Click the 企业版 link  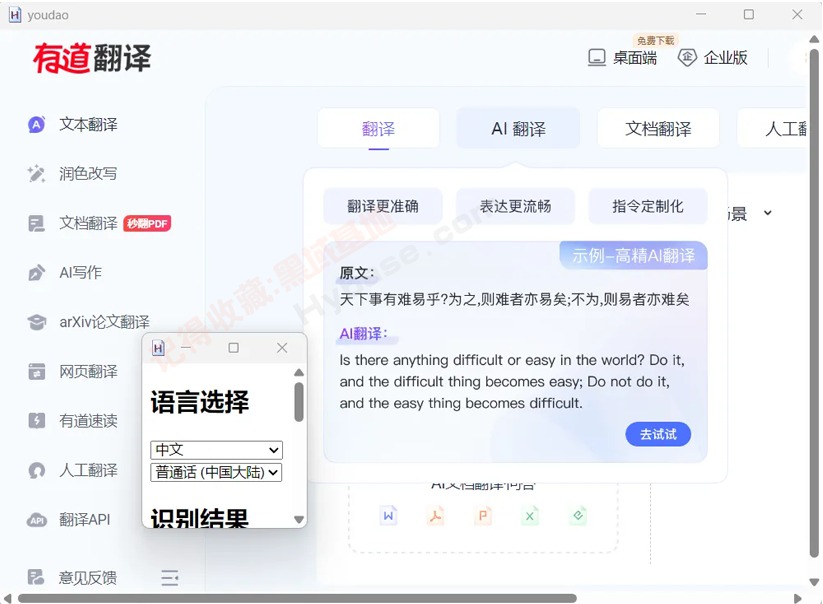[x=725, y=58]
